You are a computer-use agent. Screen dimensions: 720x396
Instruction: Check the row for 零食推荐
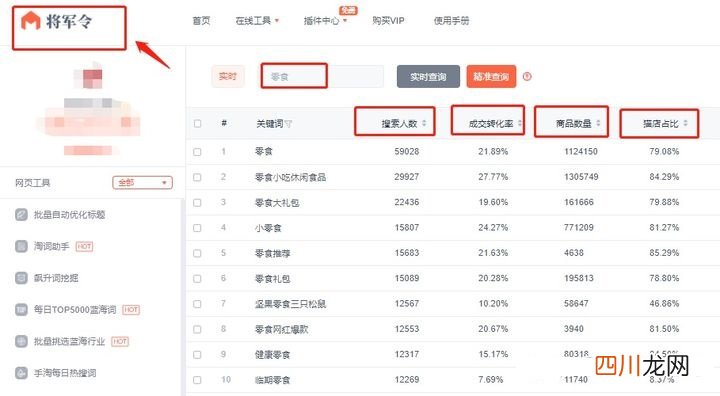coord(197,253)
